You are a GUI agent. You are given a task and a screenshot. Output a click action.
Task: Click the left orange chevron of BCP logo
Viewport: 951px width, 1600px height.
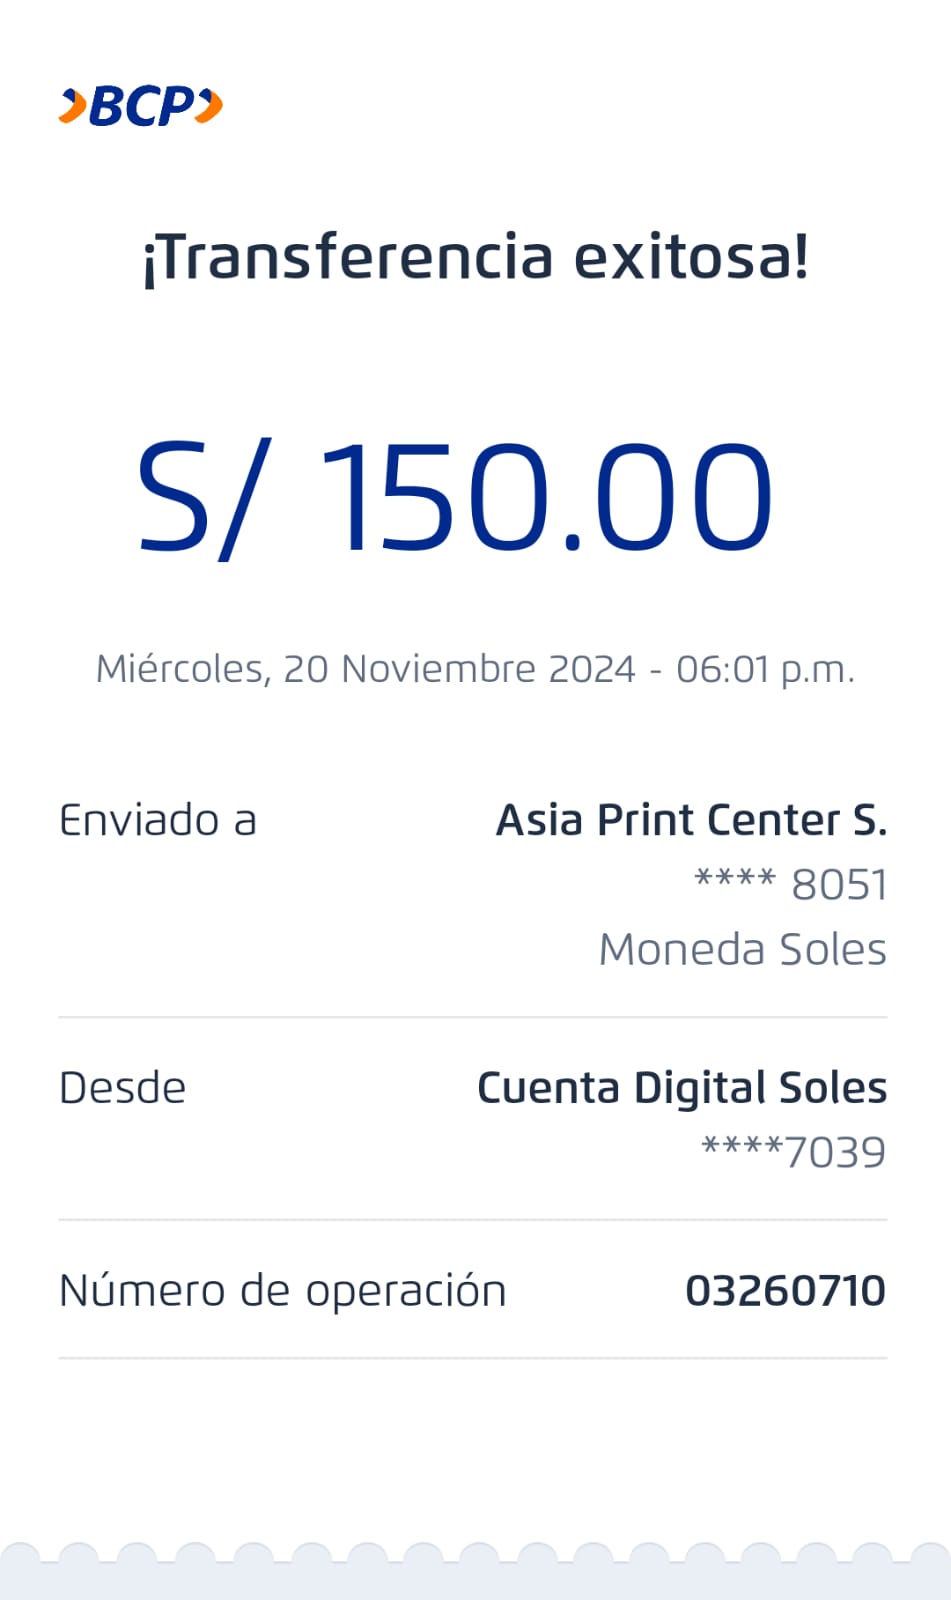(73, 106)
